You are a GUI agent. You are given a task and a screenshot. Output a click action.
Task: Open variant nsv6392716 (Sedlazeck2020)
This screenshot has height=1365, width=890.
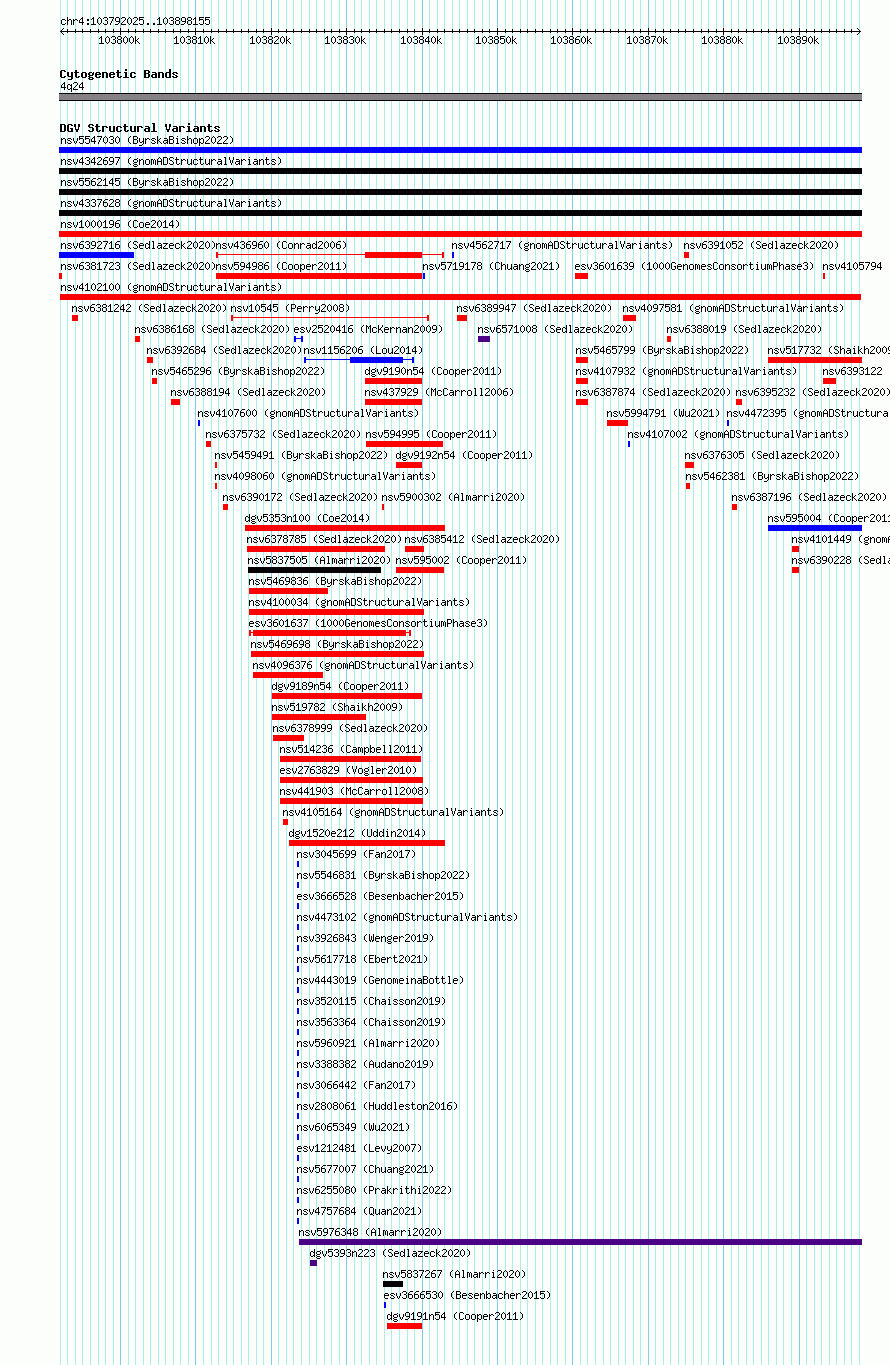pos(137,245)
